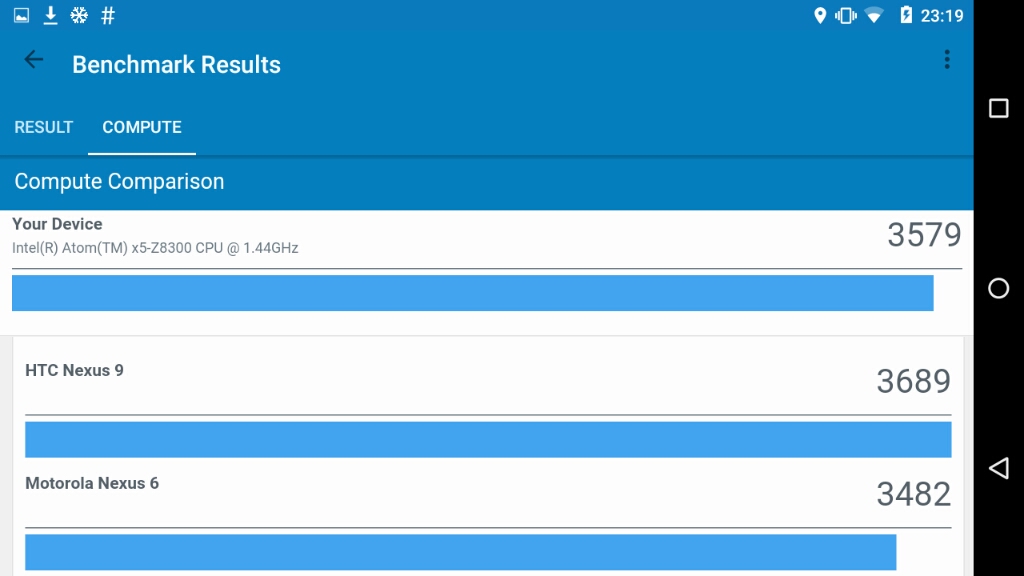
Task: Open the three-dot overflow menu
Action: coord(946,60)
